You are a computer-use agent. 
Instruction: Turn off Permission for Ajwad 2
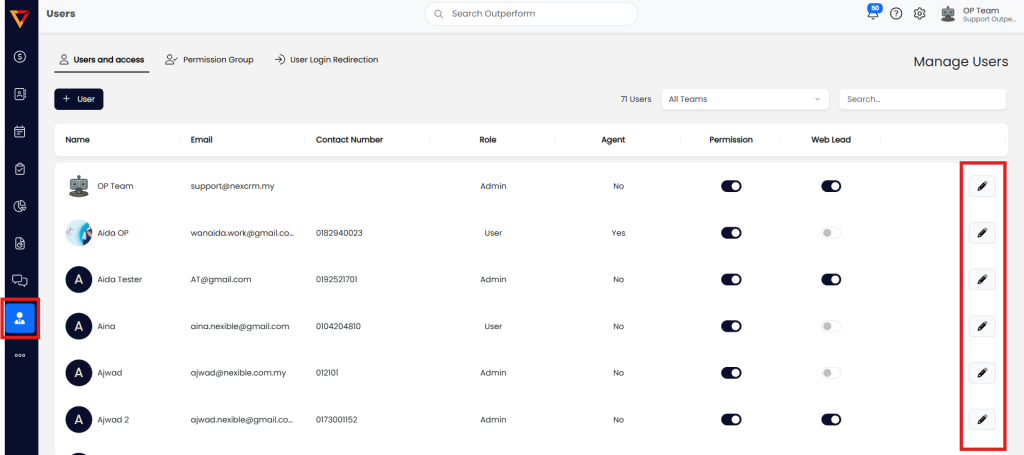731,419
